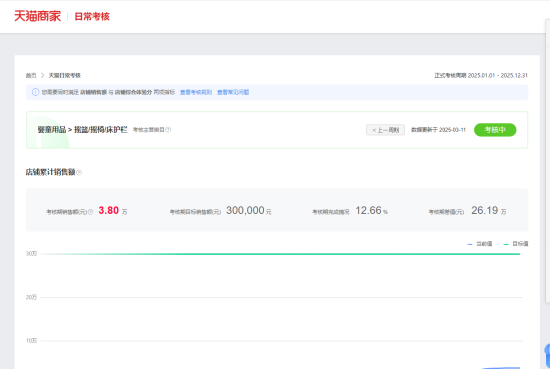Click the help icon next to 考核主营类目

coord(168,130)
